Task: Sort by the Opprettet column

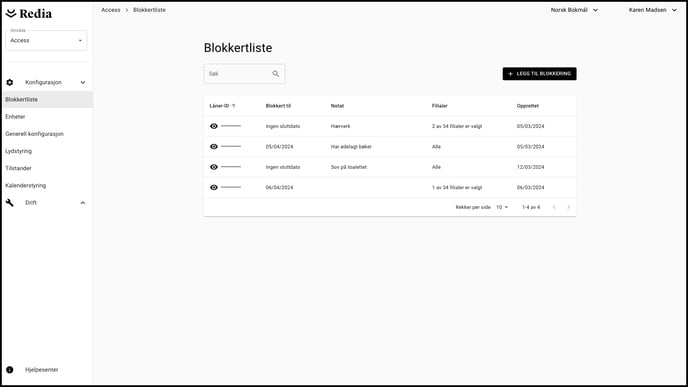Action: (527, 106)
